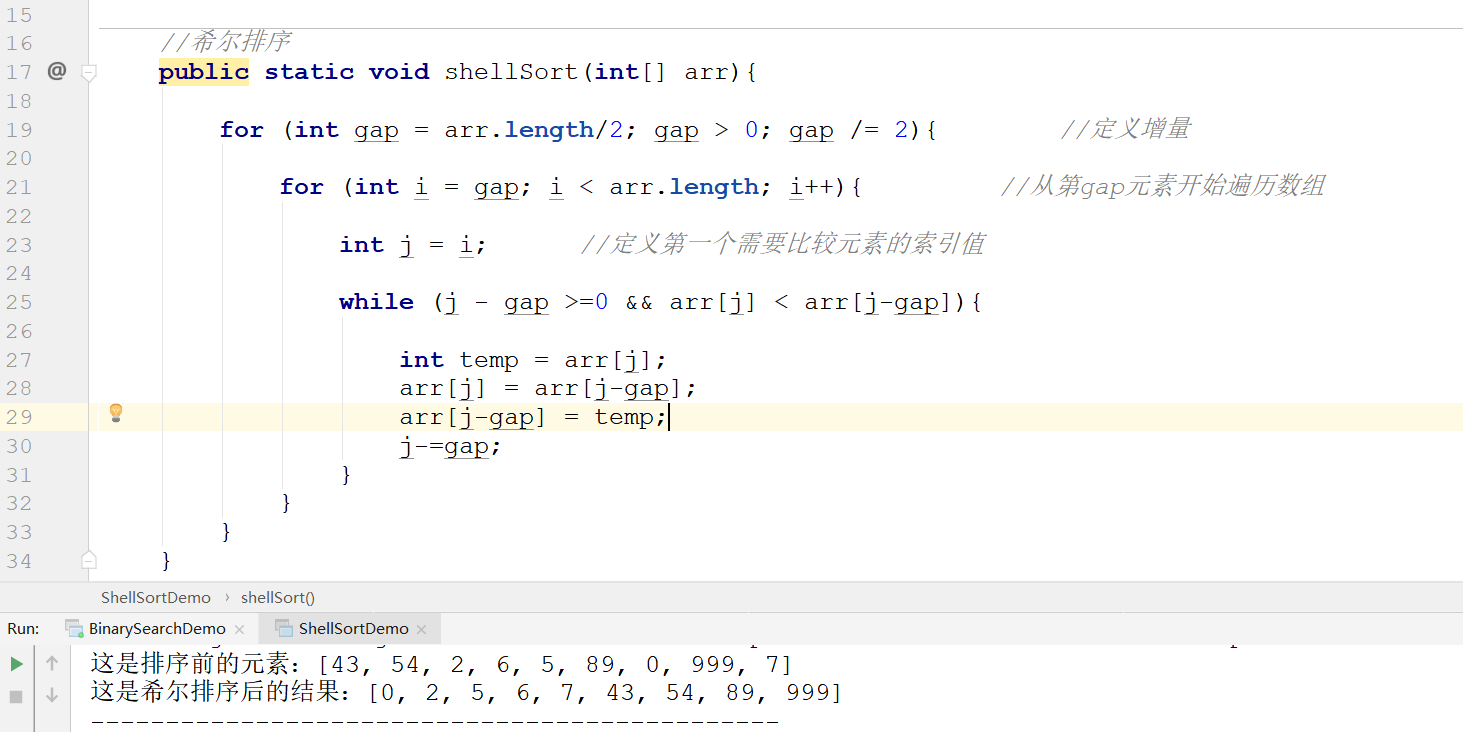Click the down arrow in the Run panel
1463x732 pixels.
(52, 695)
